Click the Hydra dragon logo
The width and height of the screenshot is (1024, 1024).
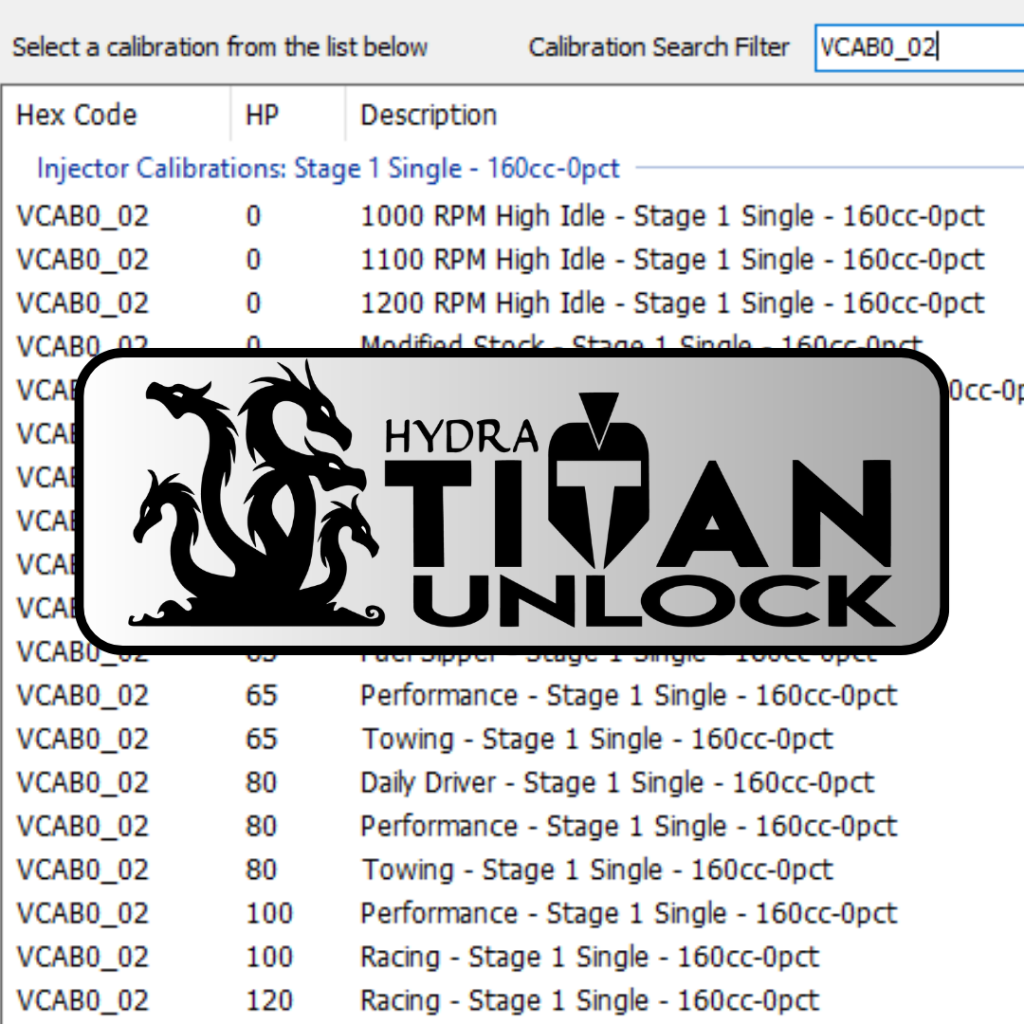coord(260,500)
